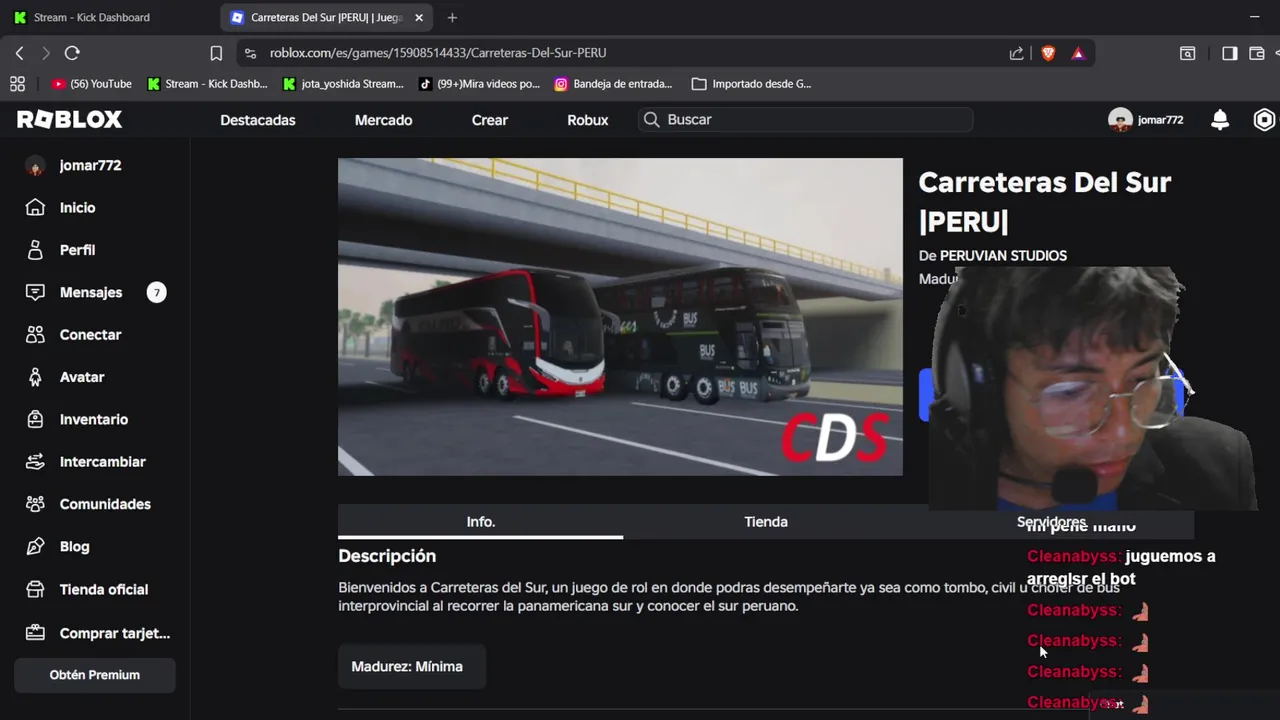Open Mercado in top navigation

[383, 120]
